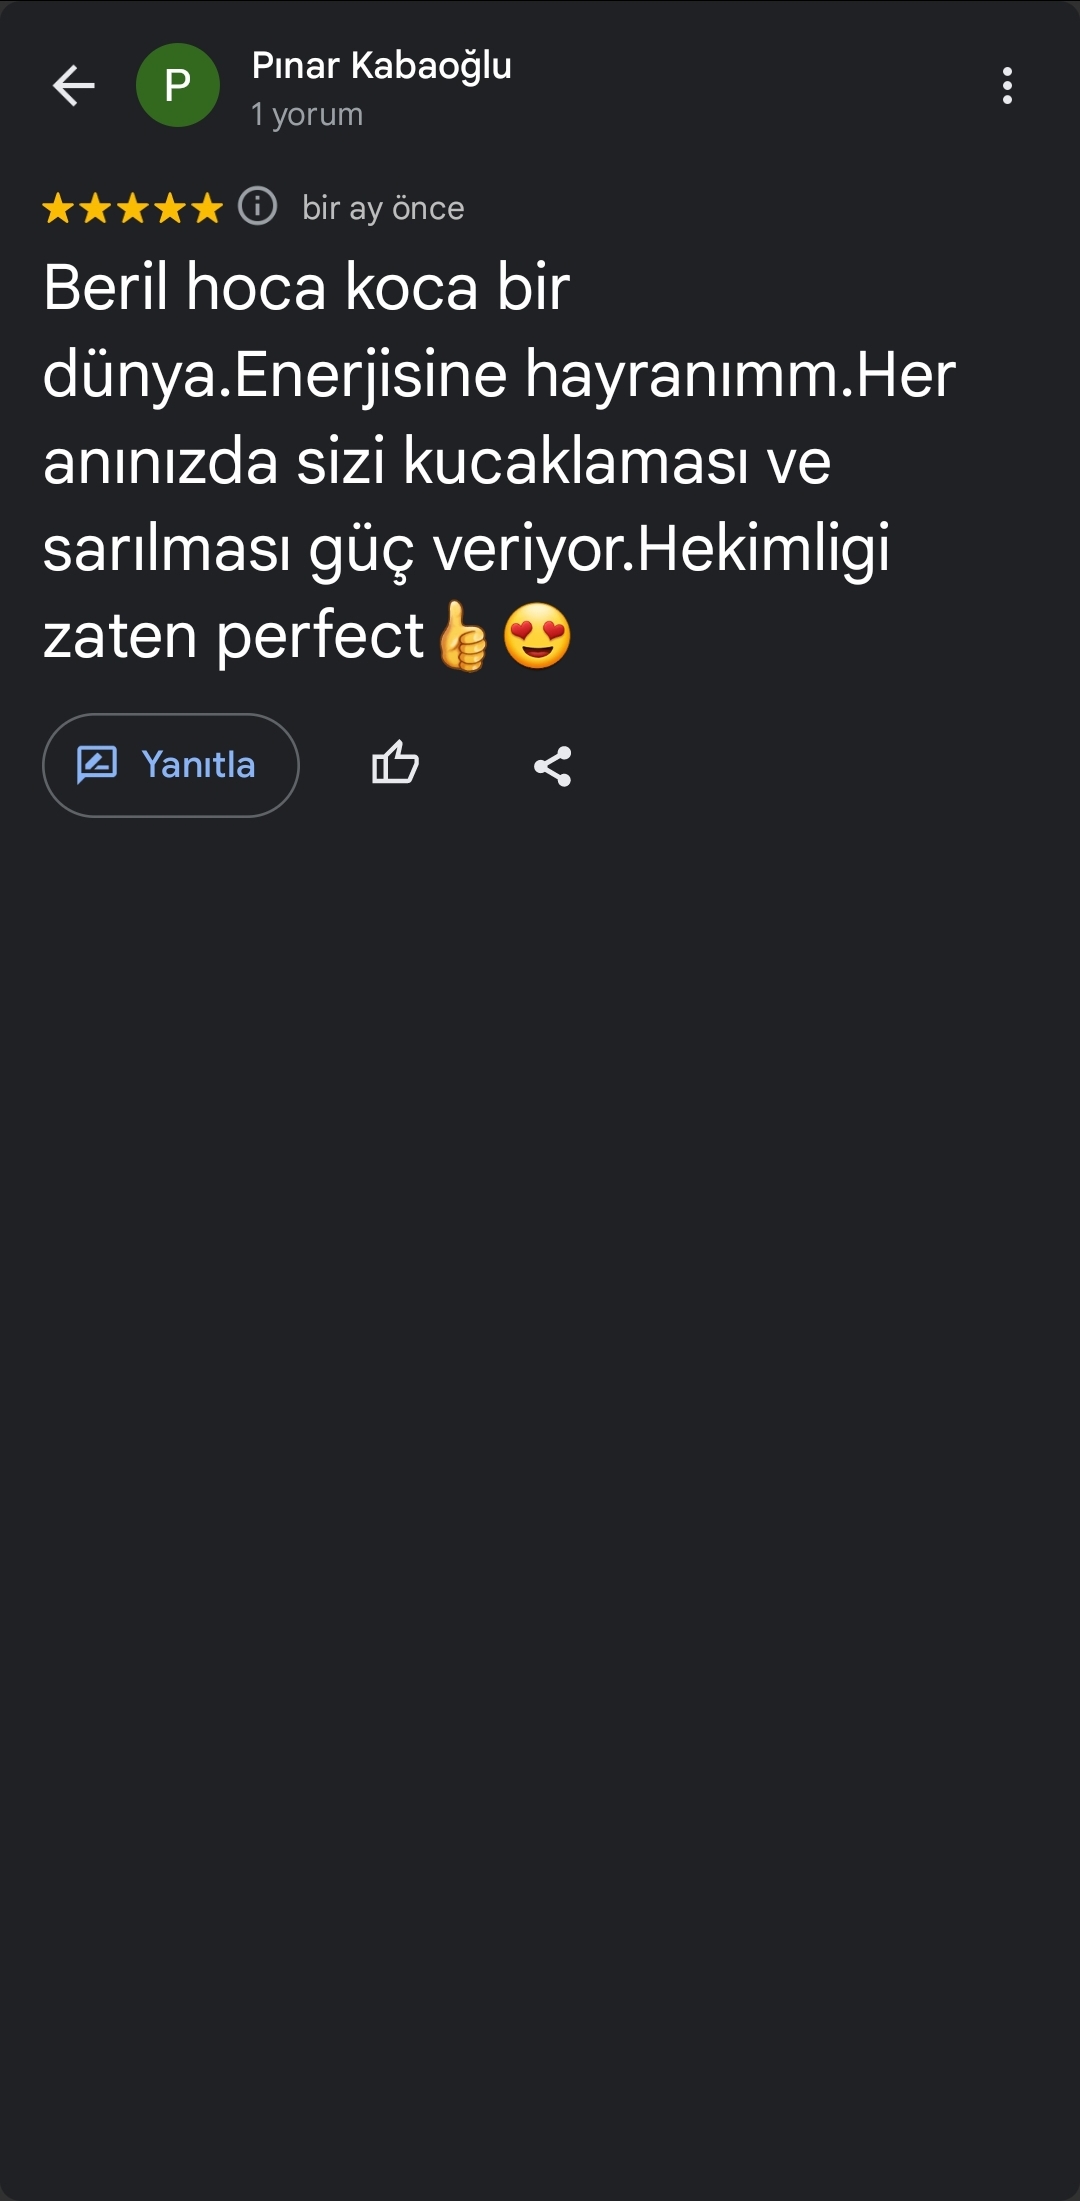The image size is (1080, 2201).
Task: Tap the heart-eyes emoji in the review
Action: (537, 637)
